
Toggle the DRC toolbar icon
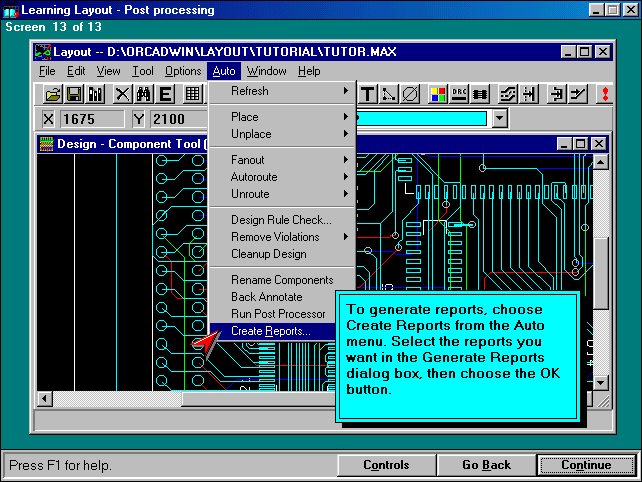point(460,94)
